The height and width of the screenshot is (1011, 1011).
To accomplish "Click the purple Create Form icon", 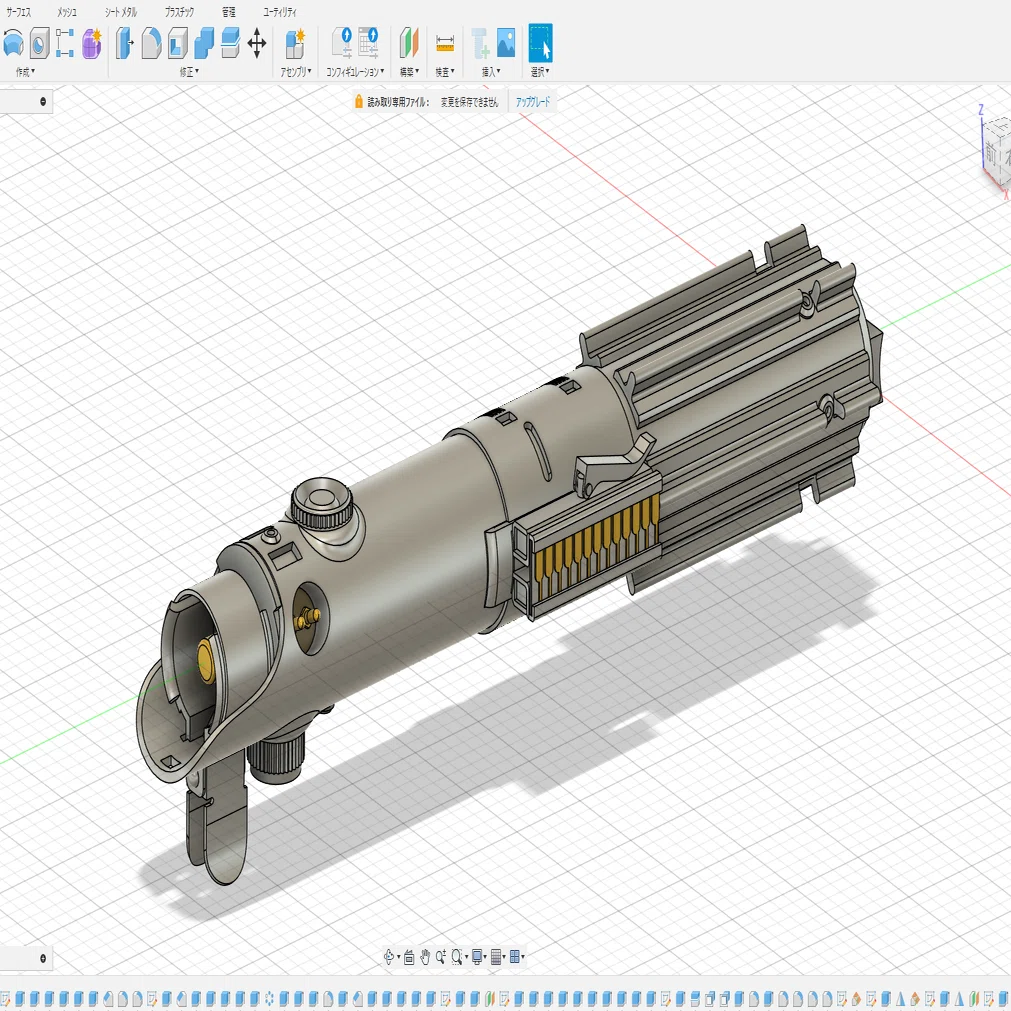I will [x=92, y=43].
